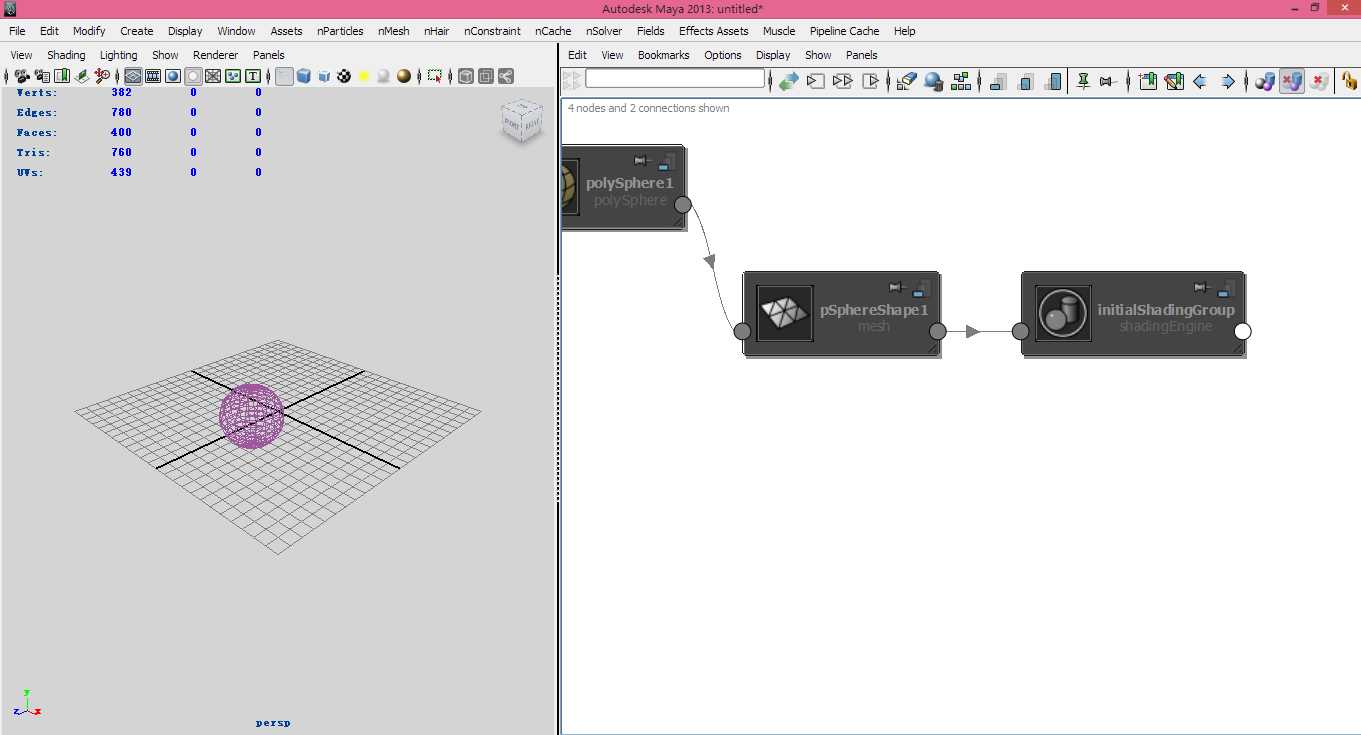Viewport: 1361px width, 735px height.
Task: Set nodes to the middle connected view mode icon
Action: click(x=1025, y=81)
